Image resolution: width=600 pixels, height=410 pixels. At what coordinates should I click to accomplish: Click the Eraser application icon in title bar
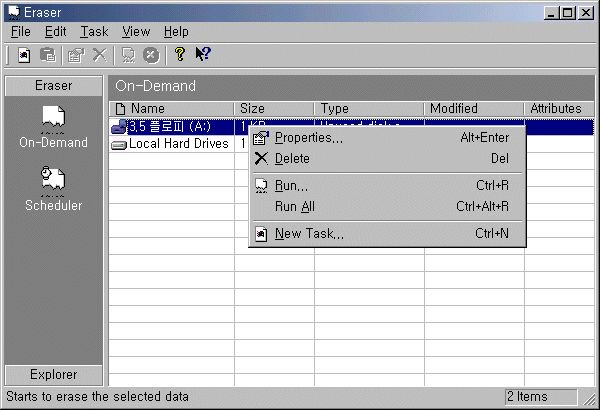[x=13, y=13]
